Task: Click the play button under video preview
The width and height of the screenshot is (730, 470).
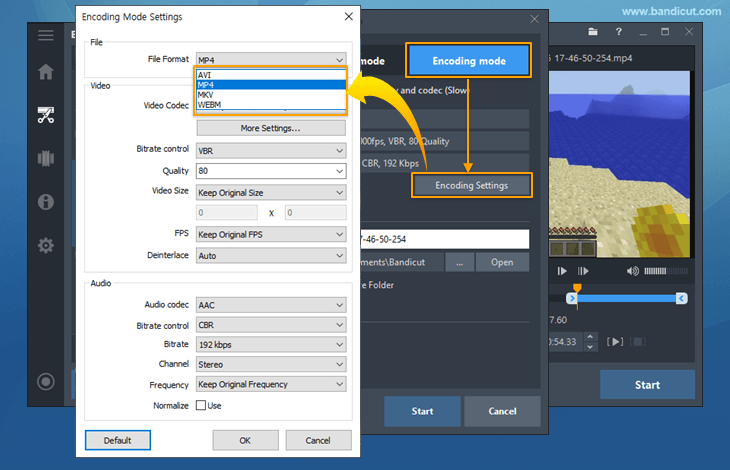Action: pos(562,271)
